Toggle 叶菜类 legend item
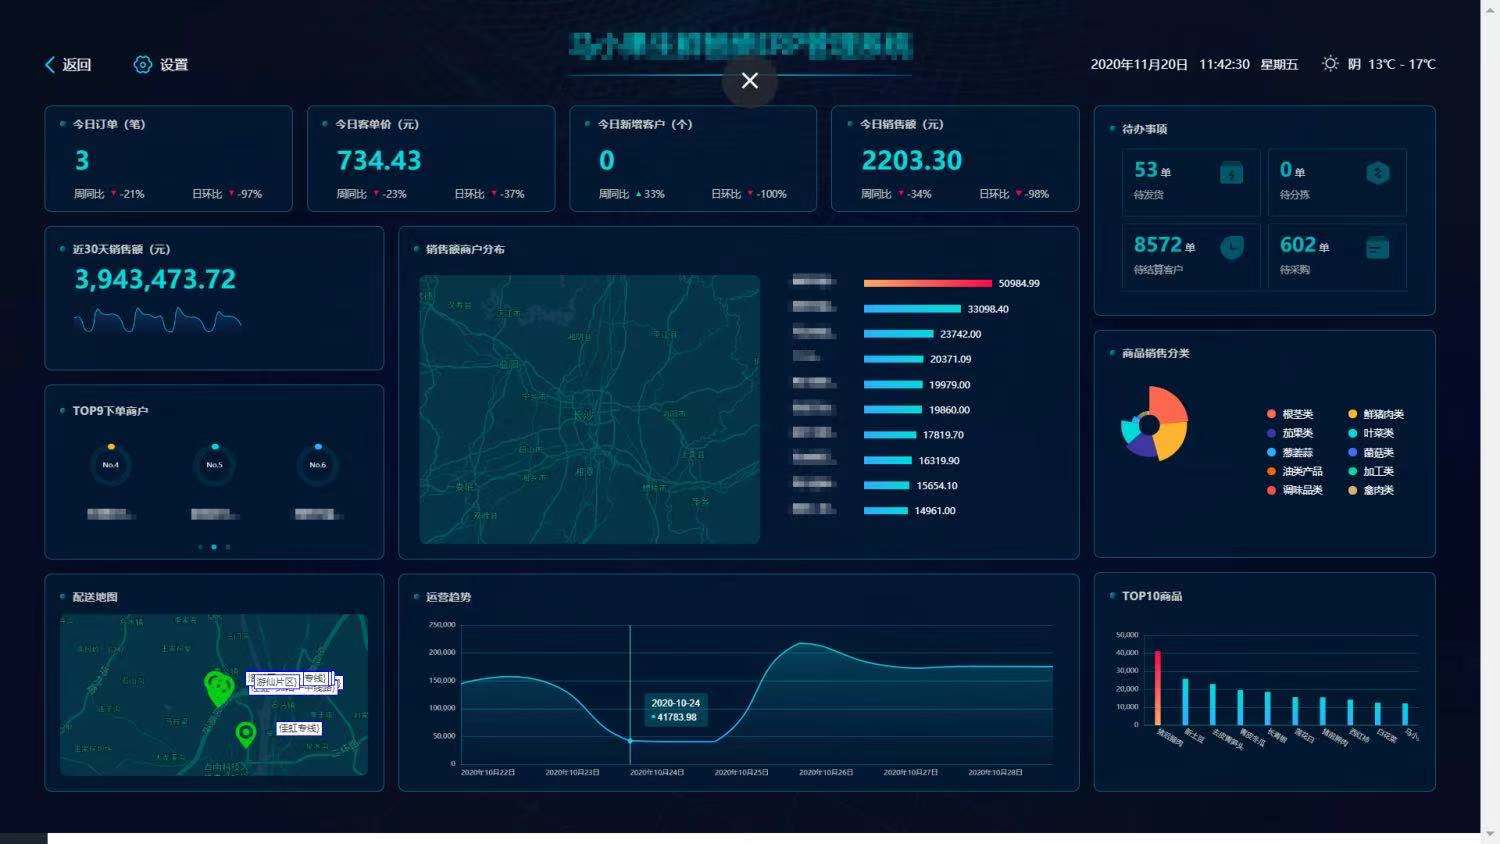Image resolution: width=1500 pixels, height=844 pixels. click(x=1371, y=433)
